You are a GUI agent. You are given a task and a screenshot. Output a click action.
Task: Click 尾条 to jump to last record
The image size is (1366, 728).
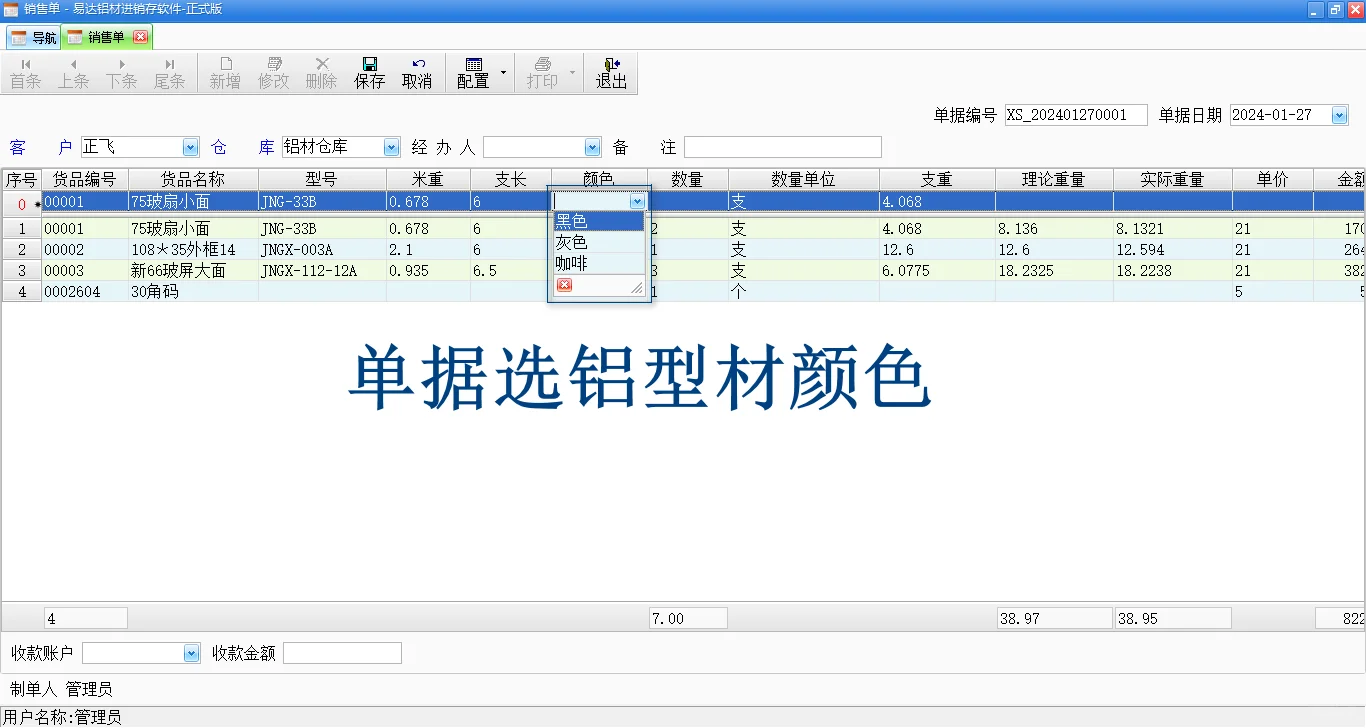tap(170, 72)
